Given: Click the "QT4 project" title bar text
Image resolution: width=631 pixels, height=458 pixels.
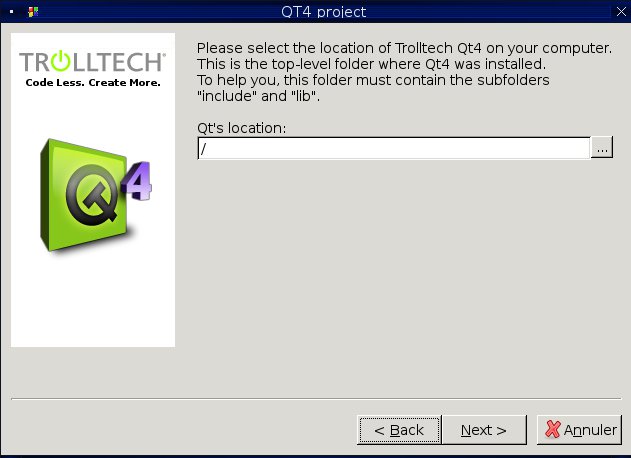Looking at the screenshot, I should click(324, 12).
